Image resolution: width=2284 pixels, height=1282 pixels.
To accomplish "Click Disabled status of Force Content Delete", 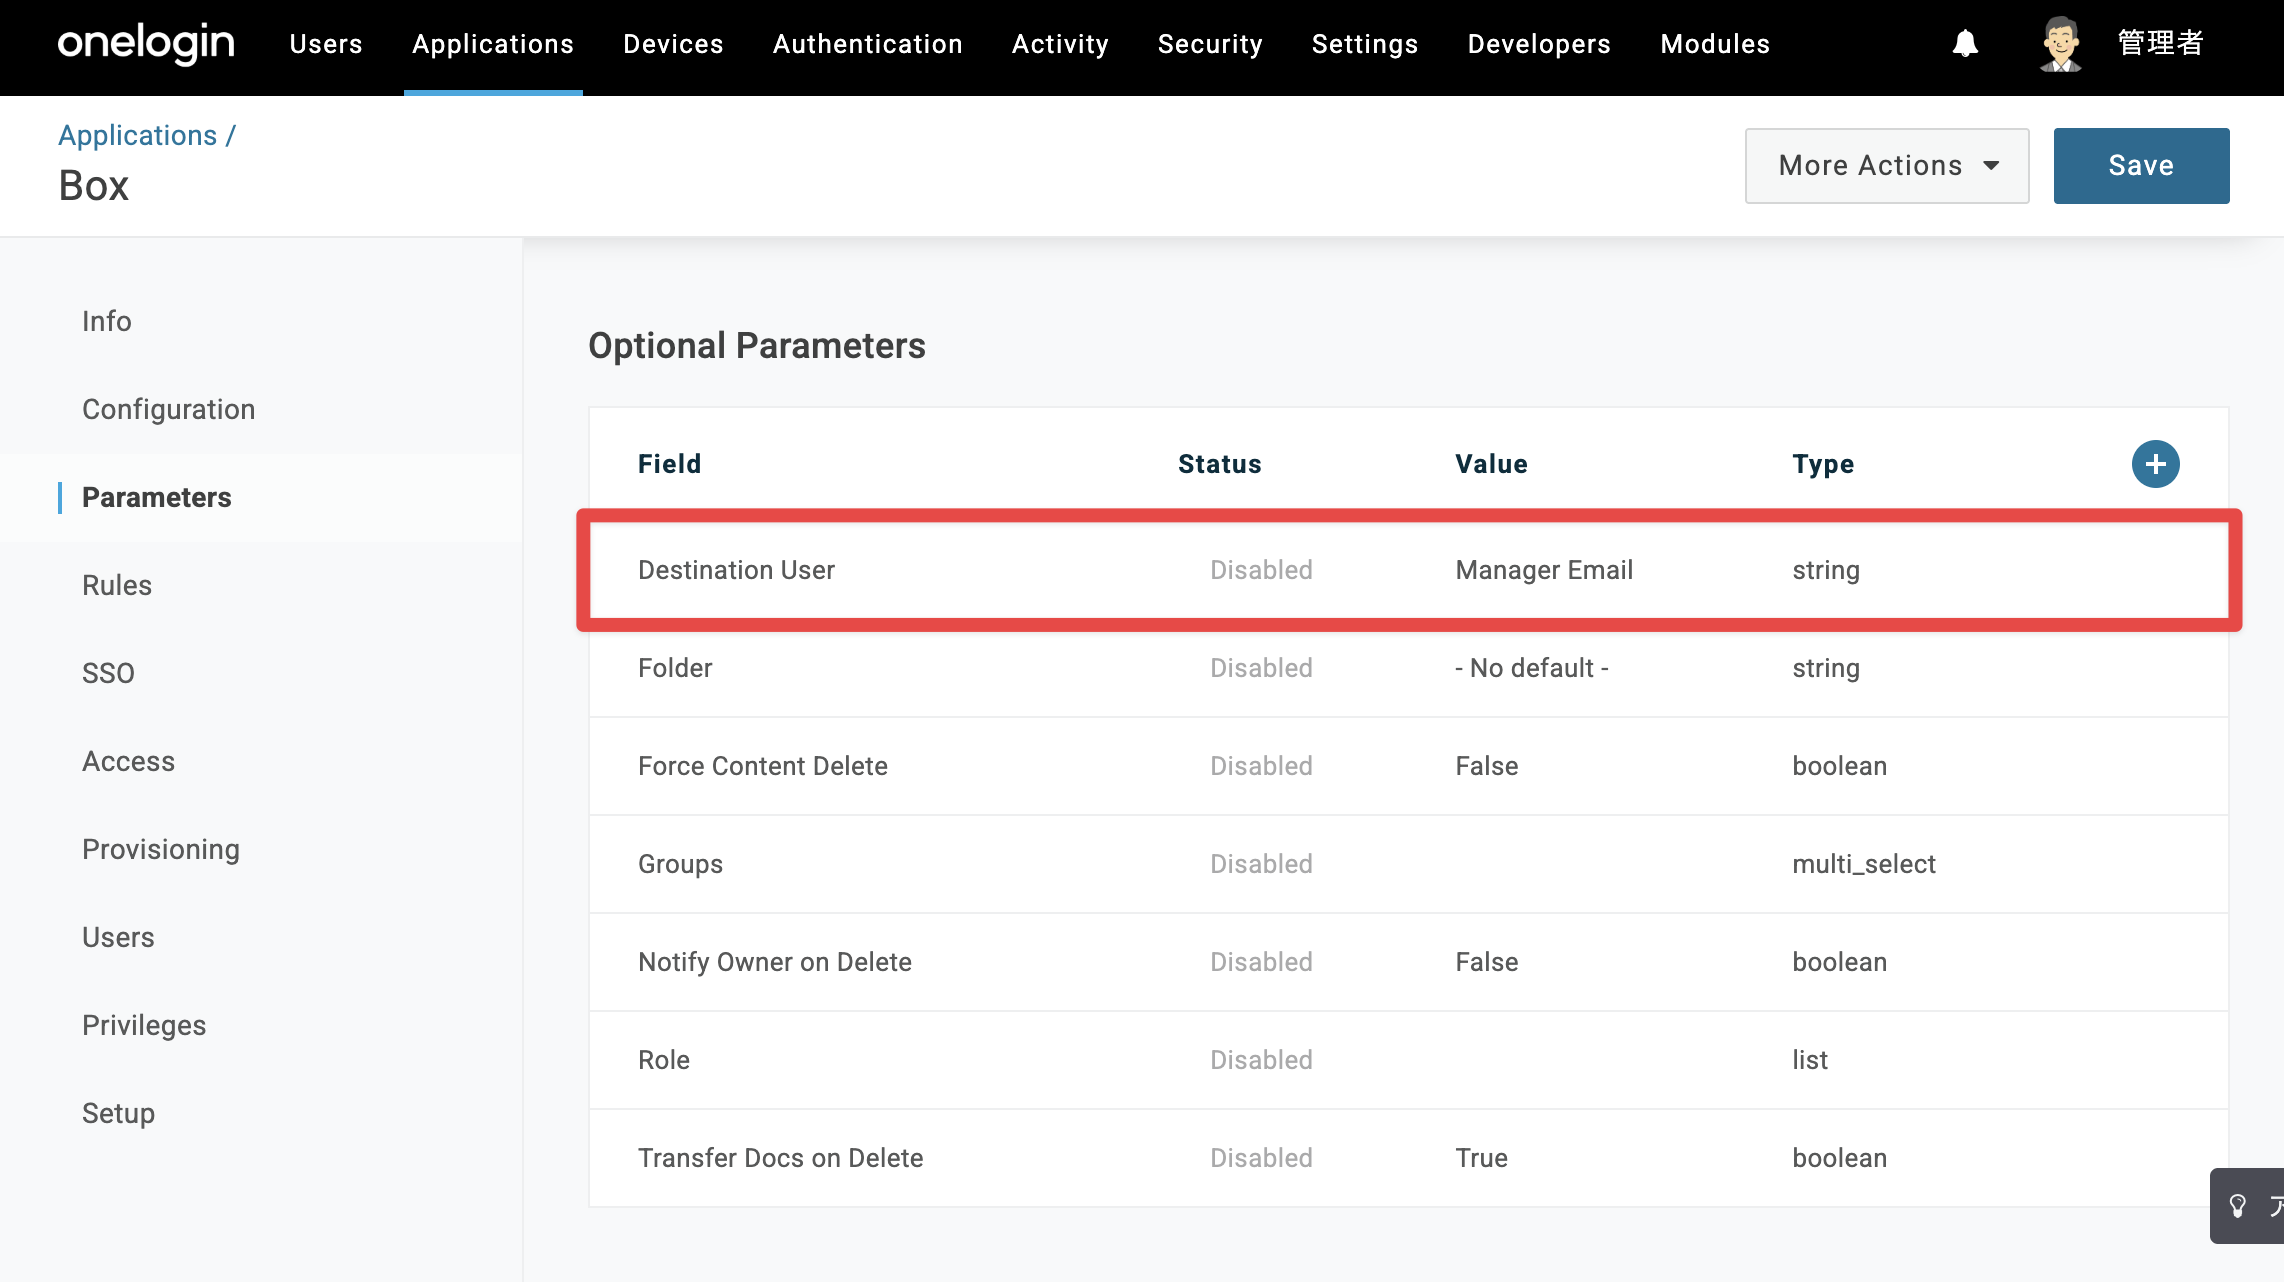I will pyautogui.click(x=1261, y=766).
